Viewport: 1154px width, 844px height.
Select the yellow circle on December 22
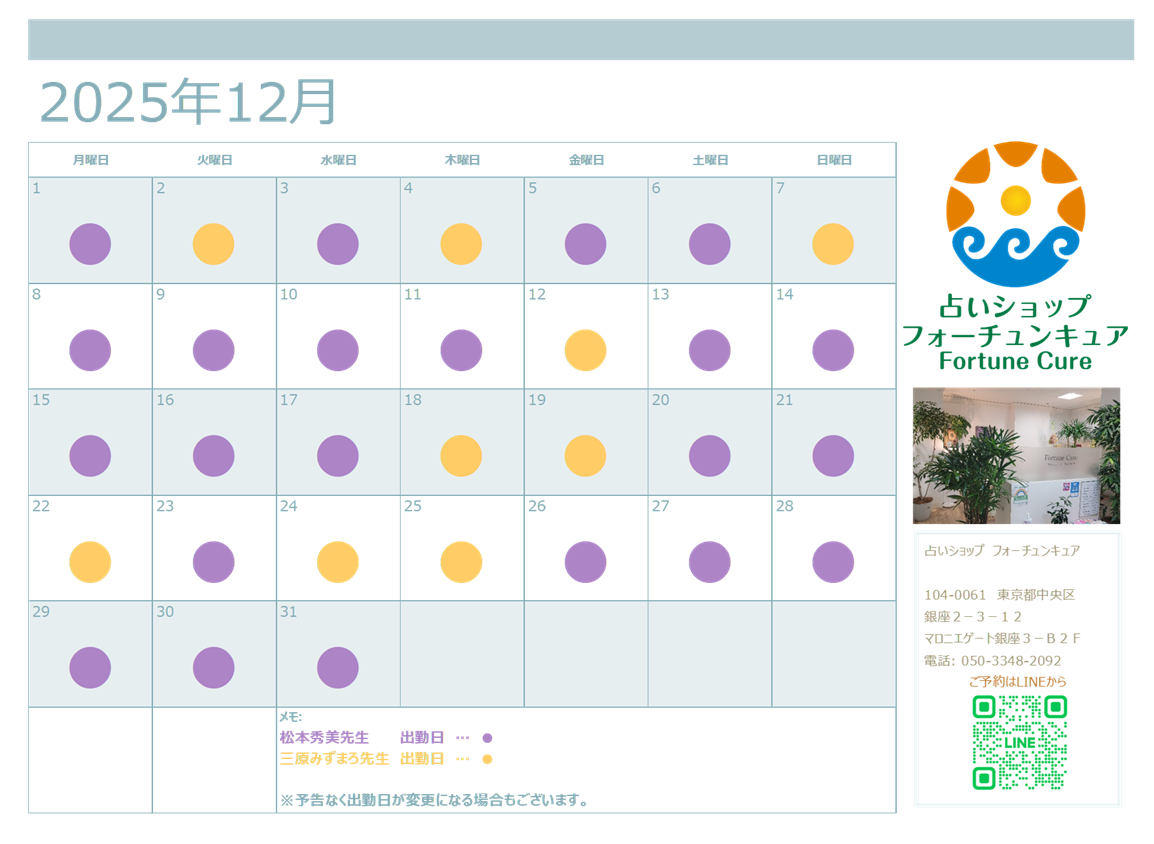[x=90, y=562]
